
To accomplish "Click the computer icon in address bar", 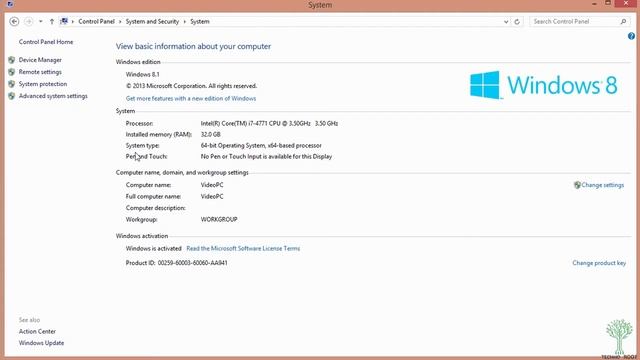I will click(x=64, y=21).
